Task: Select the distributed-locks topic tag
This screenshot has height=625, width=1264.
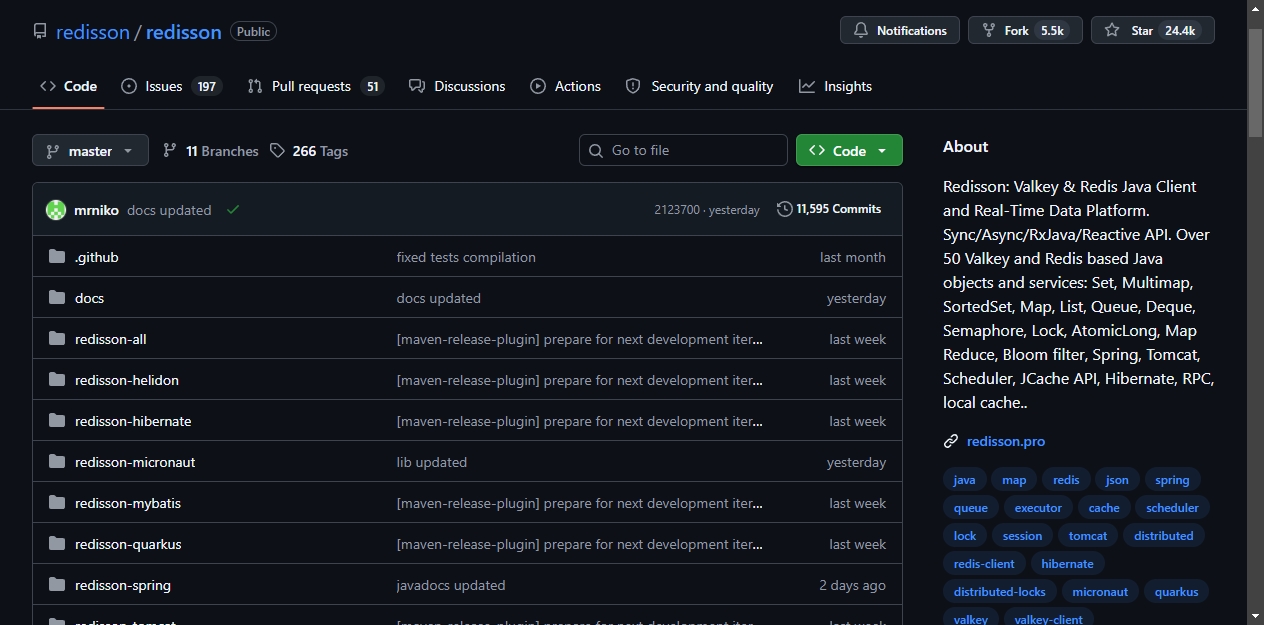Action: [999, 592]
